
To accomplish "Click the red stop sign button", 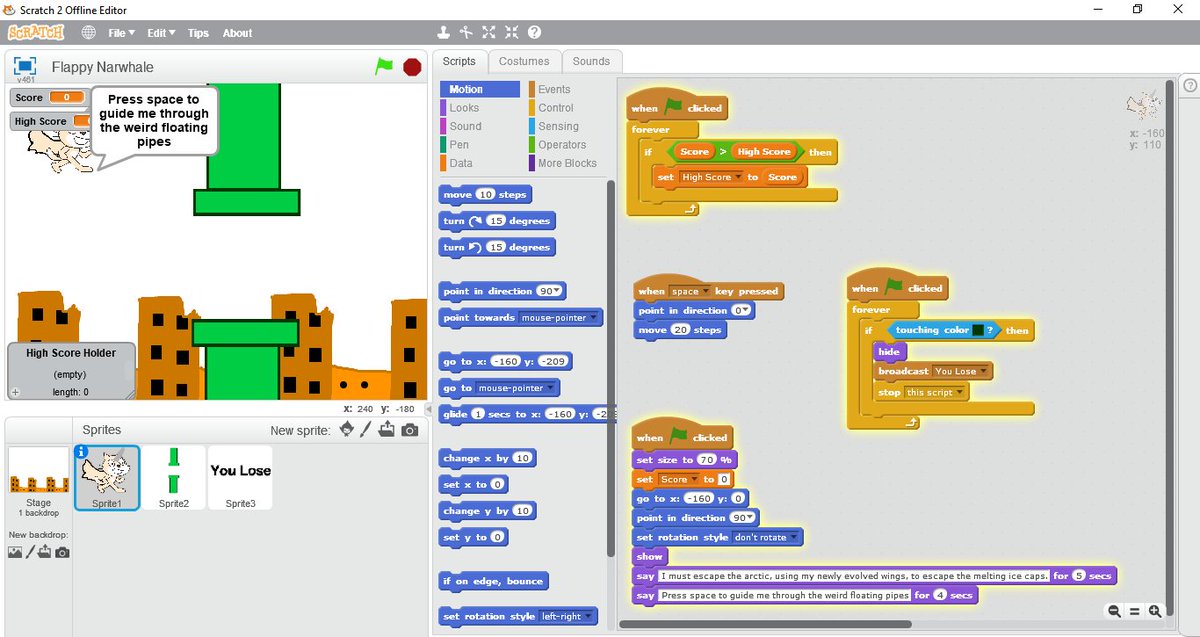I will (412, 66).
